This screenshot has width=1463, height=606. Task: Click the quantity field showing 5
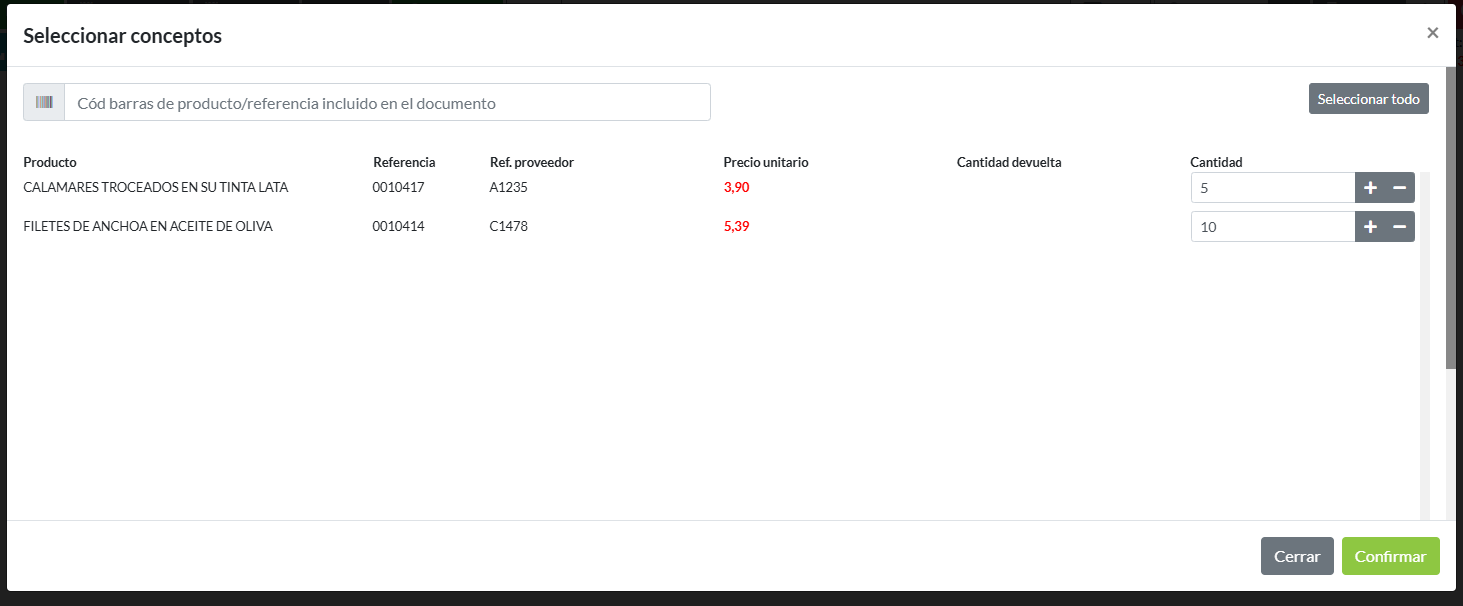[x=1272, y=188]
